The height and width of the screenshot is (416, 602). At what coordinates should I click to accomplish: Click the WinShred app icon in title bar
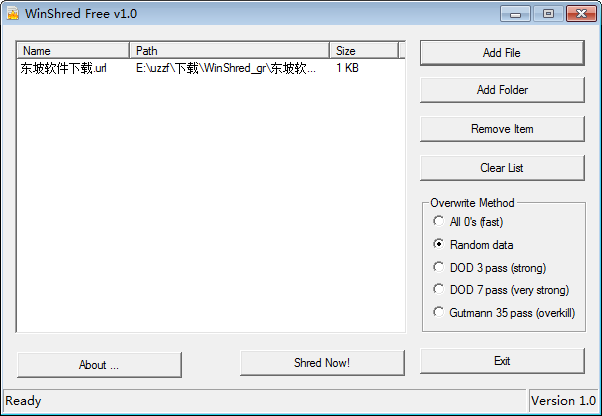pos(13,14)
